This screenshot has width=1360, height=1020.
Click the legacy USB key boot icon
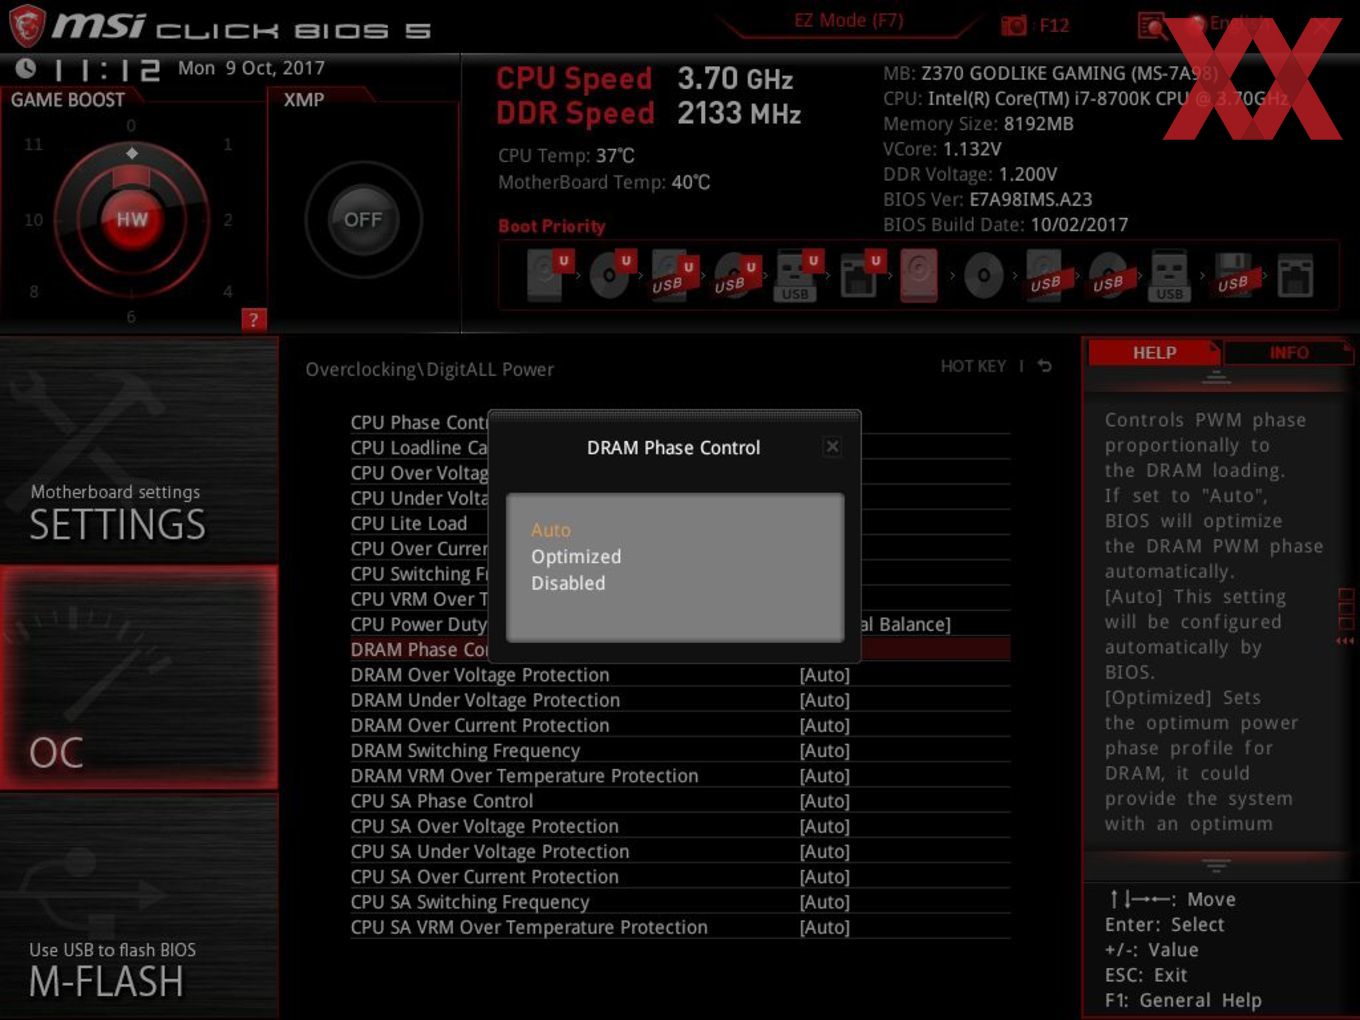coord(1169,275)
